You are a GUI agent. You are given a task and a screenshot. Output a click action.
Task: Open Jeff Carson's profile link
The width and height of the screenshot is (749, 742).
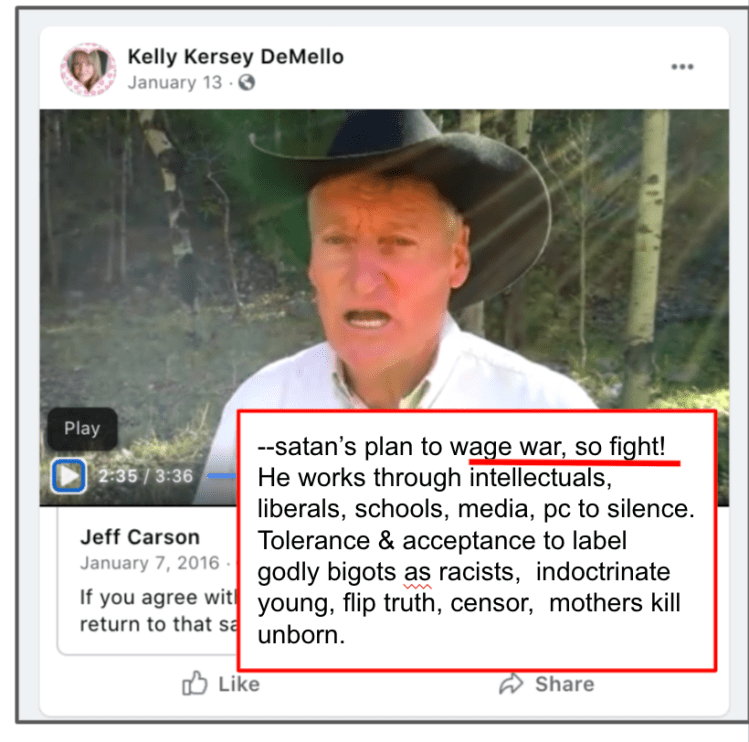[140, 537]
